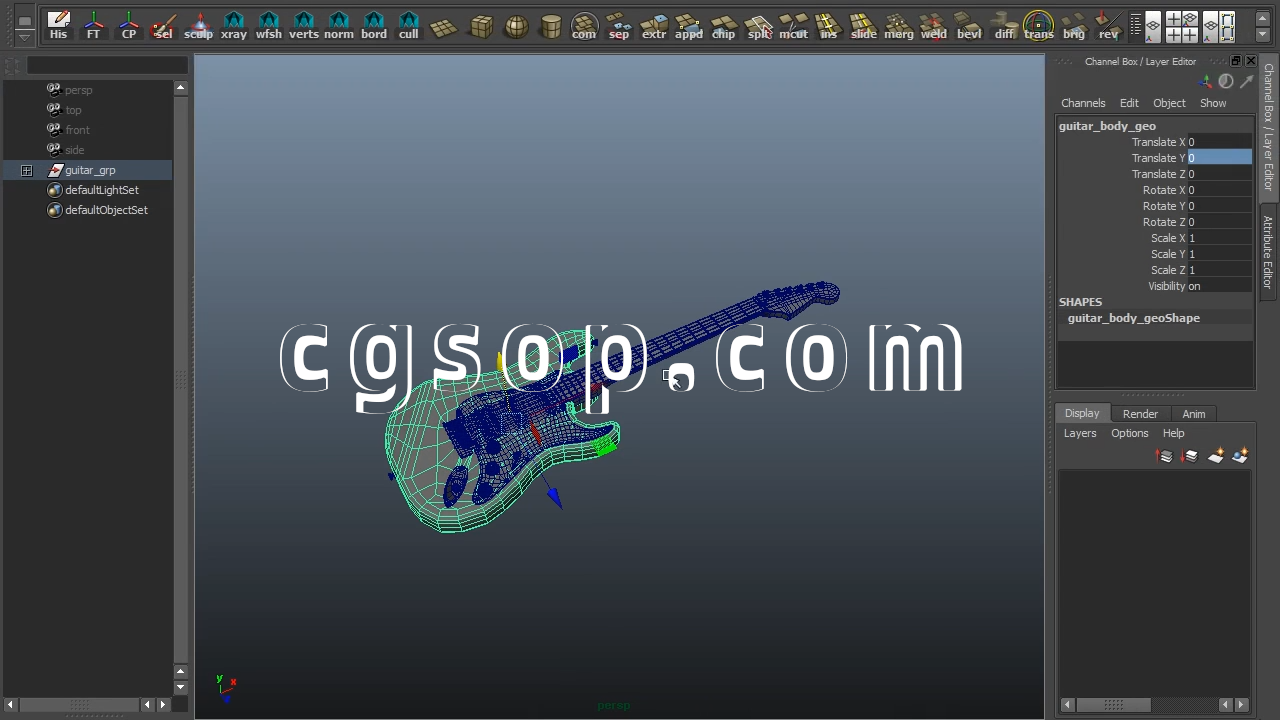Click the Visibility channel value
Screen dimensions: 1280x720
[1220, 286]
